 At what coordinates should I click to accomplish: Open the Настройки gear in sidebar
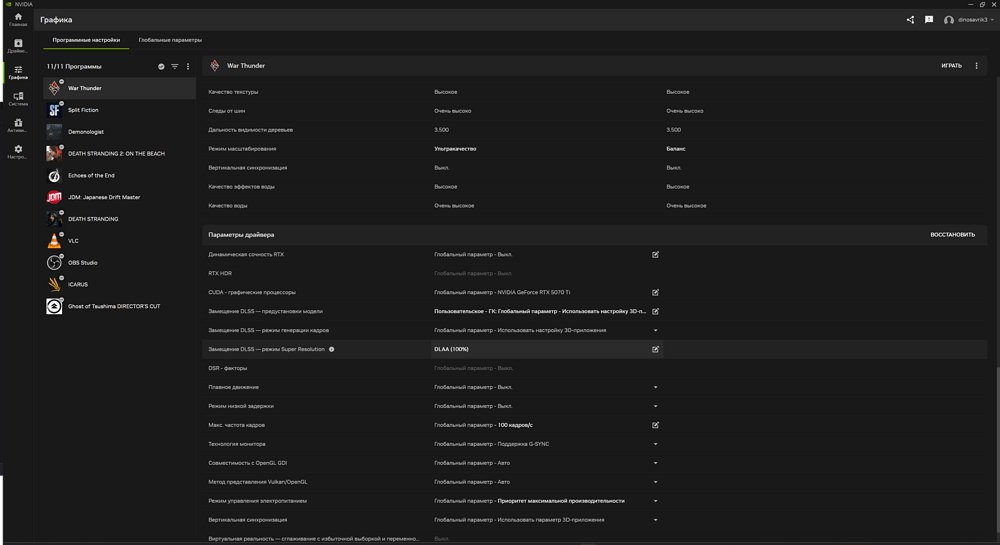pos(18,152)
